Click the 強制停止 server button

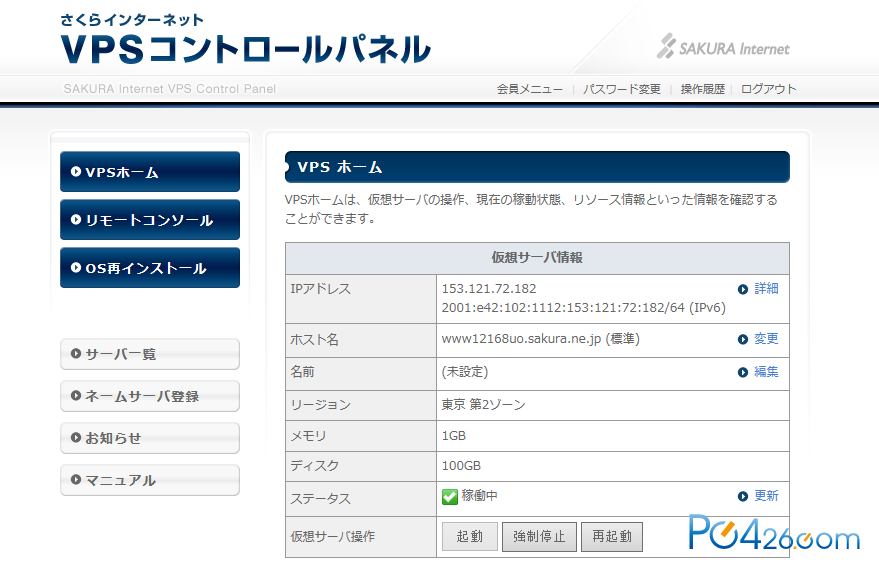pyautogui.click(x=539, y=537)
